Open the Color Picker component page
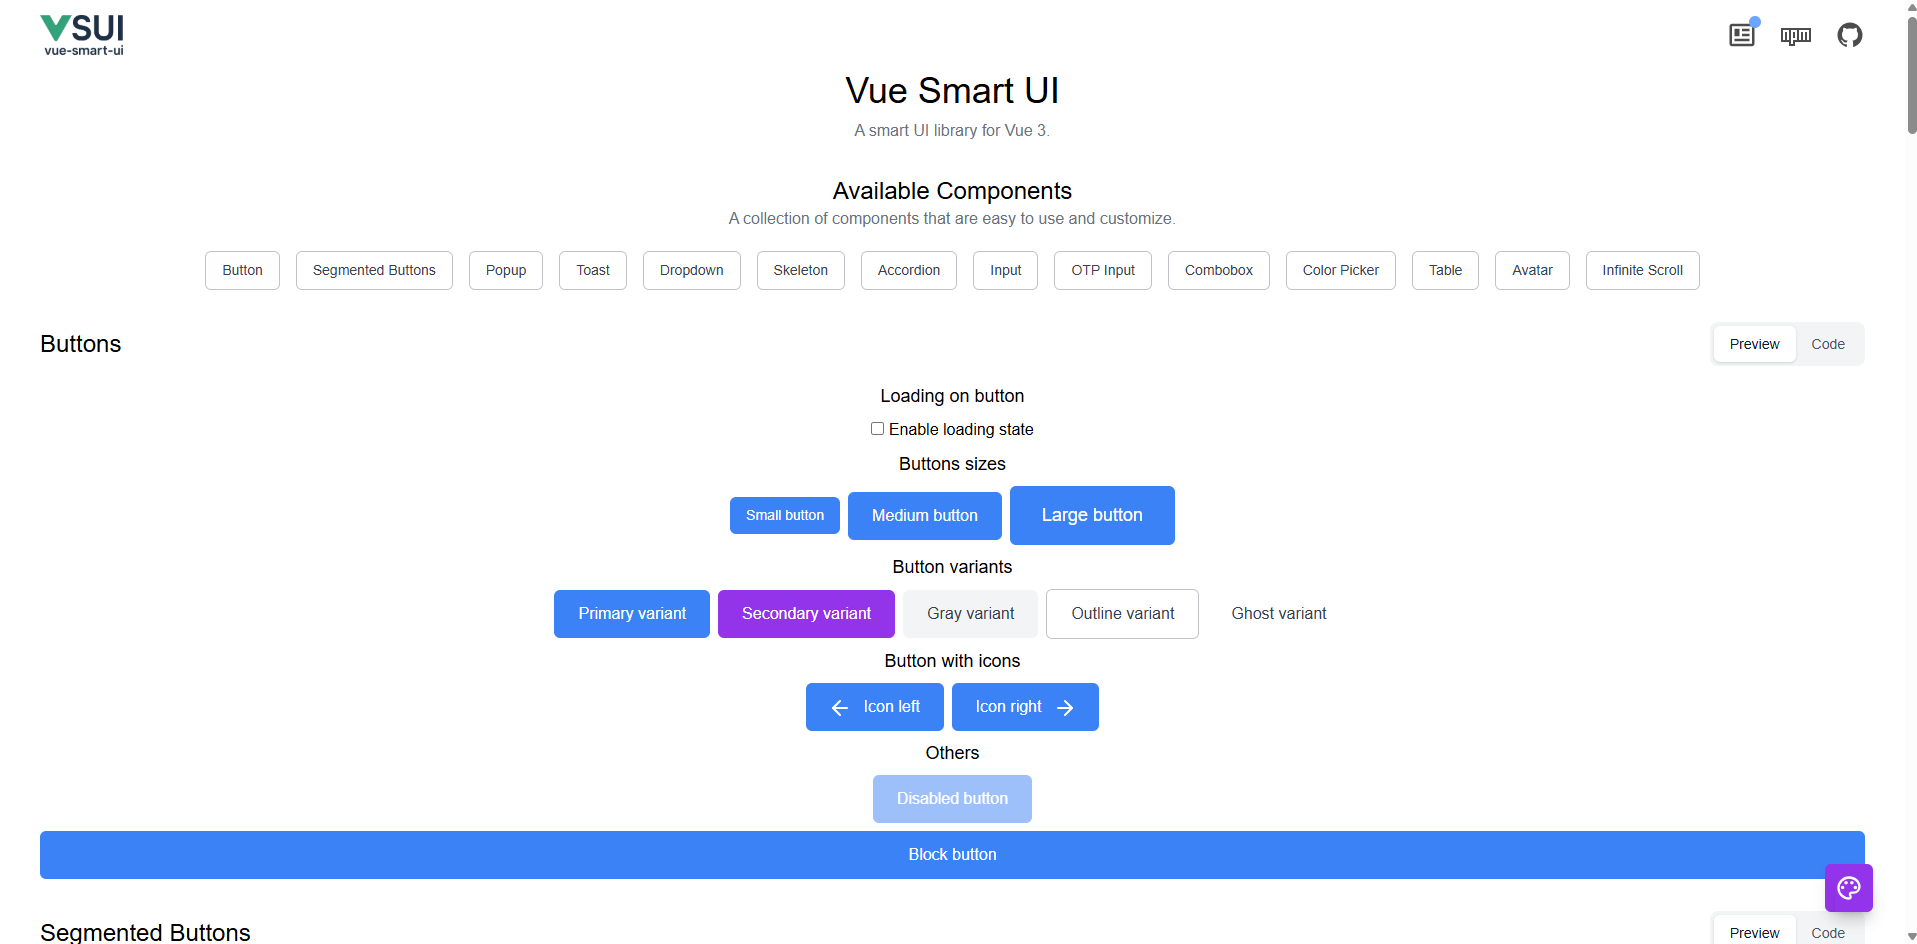The image size is (1917, 944). pyautogui.click(x=1340, y=270)
